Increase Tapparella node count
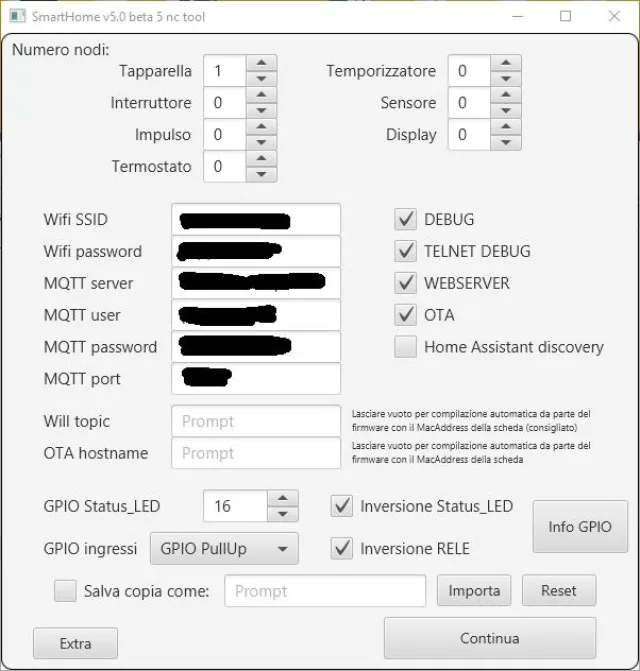640x671 pixels. tap(261, 63)
